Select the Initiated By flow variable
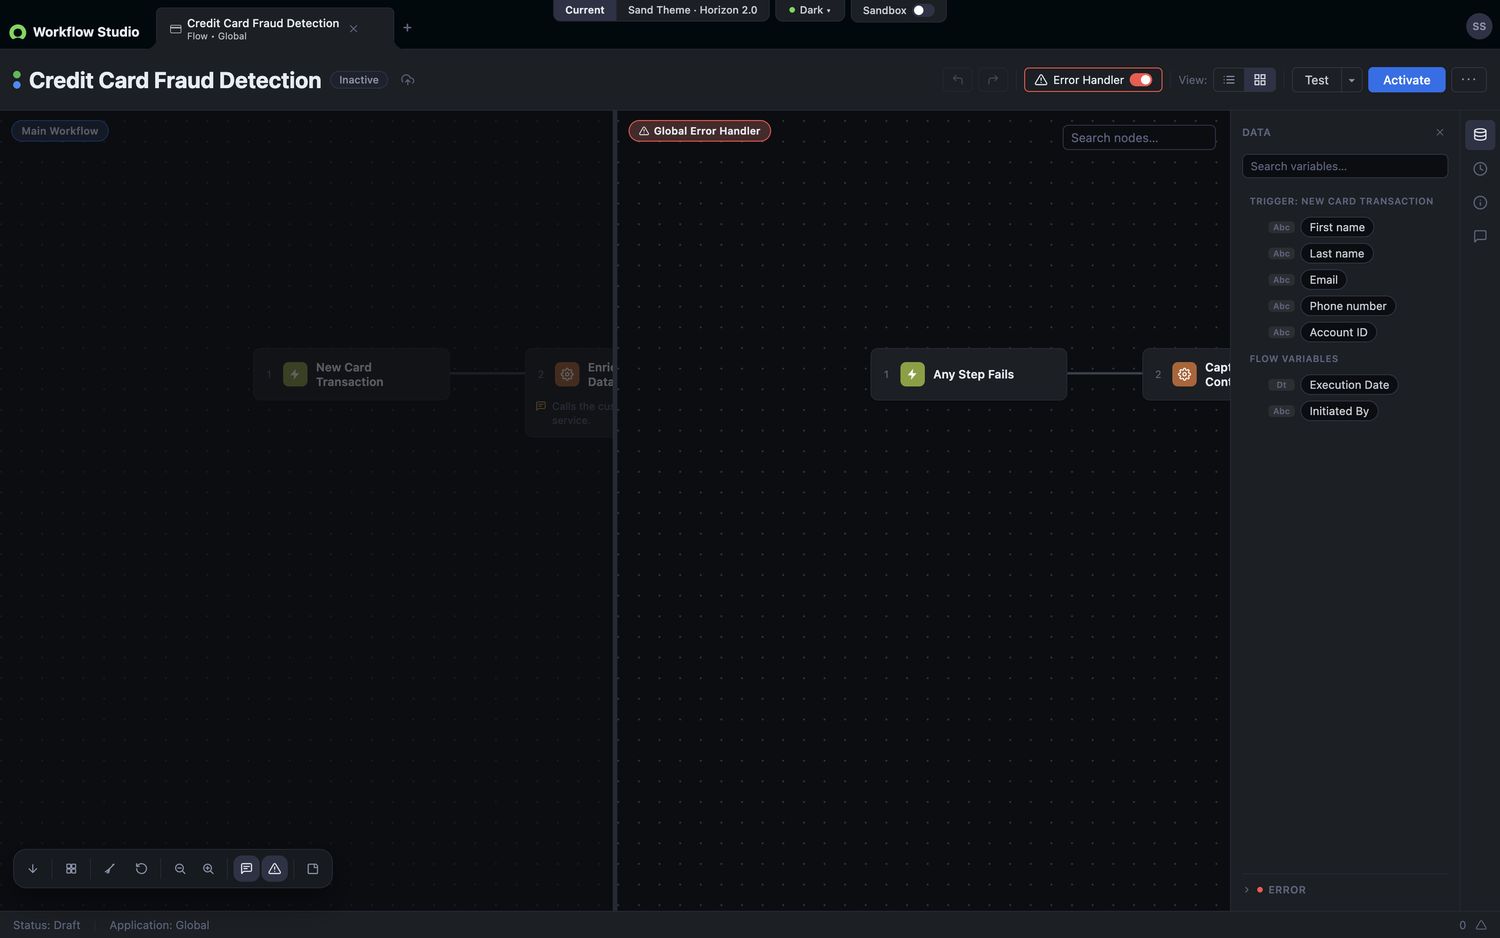 pos(1339,411)
